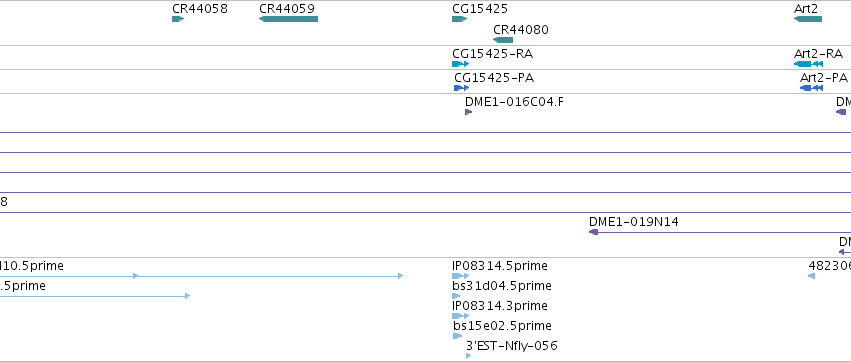Select the CG15425 gene glyph
The height and width of the screenshot is (362, 851).
(x=459, y=19)
